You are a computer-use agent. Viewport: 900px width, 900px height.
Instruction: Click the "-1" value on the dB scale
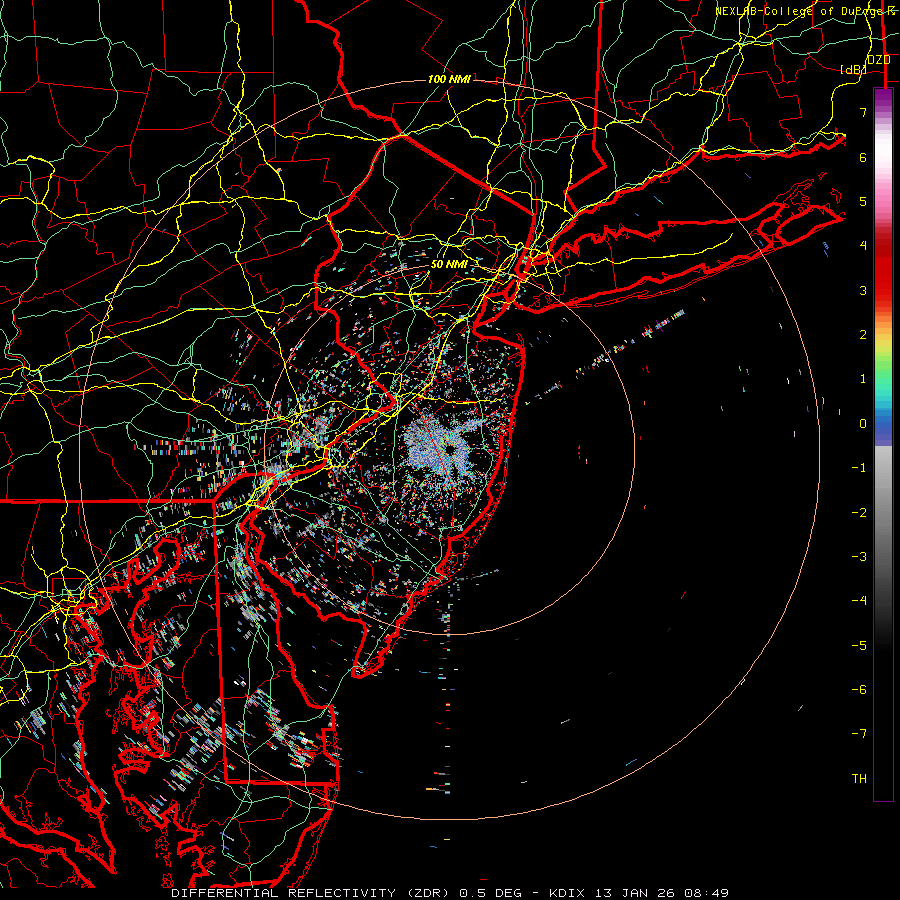point(859,468)
